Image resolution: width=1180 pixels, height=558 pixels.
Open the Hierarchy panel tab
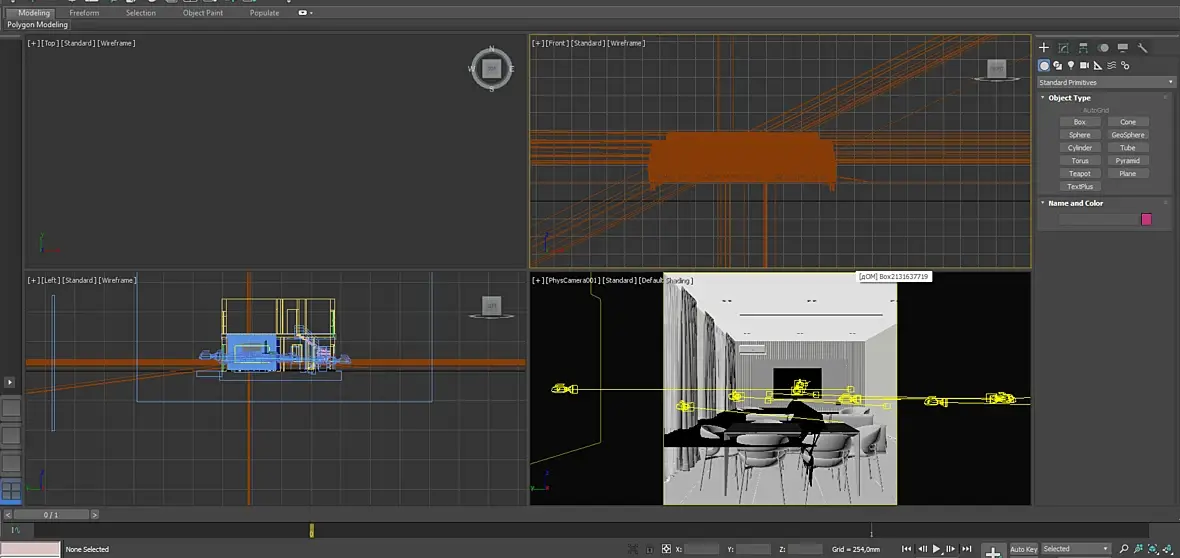(x=1083, y=47)
